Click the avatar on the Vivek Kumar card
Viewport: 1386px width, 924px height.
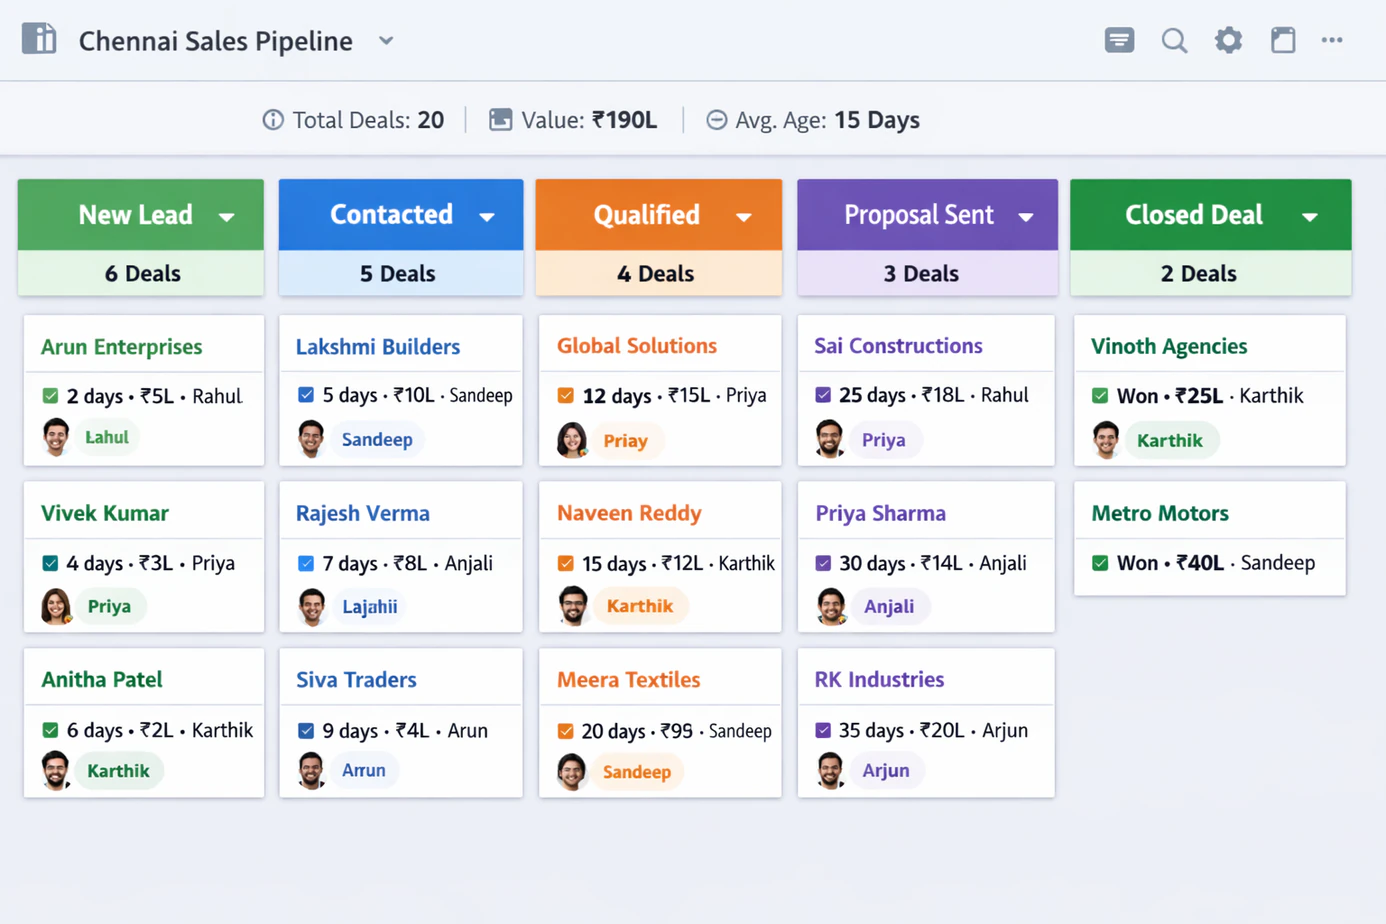point(56,606)
